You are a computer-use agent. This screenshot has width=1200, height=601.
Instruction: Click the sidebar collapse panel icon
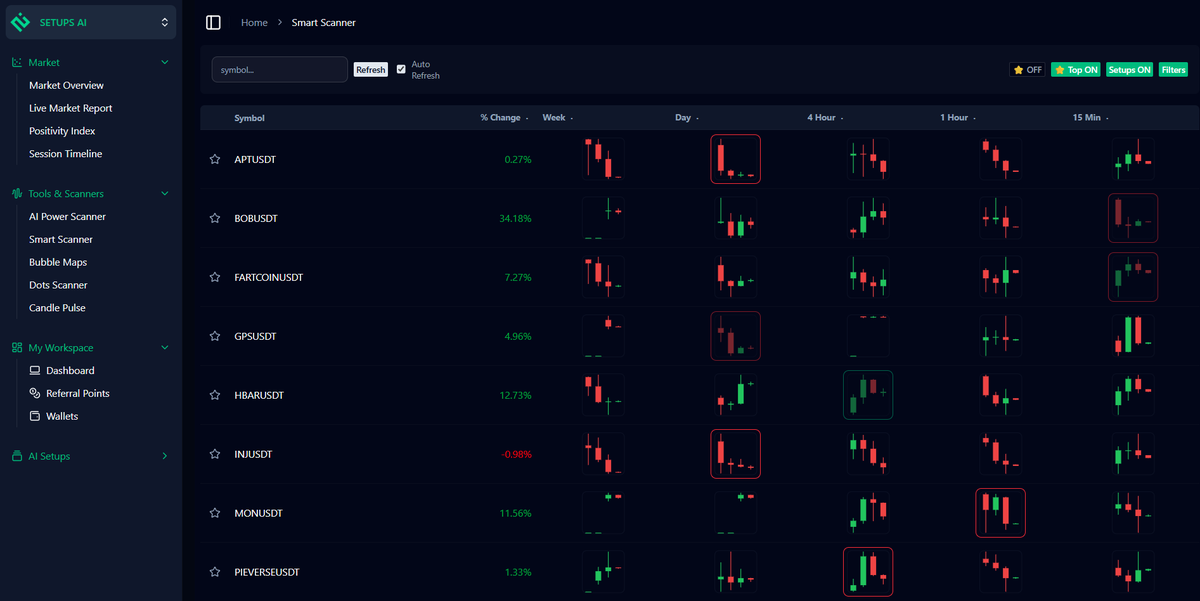pos(213,22)
